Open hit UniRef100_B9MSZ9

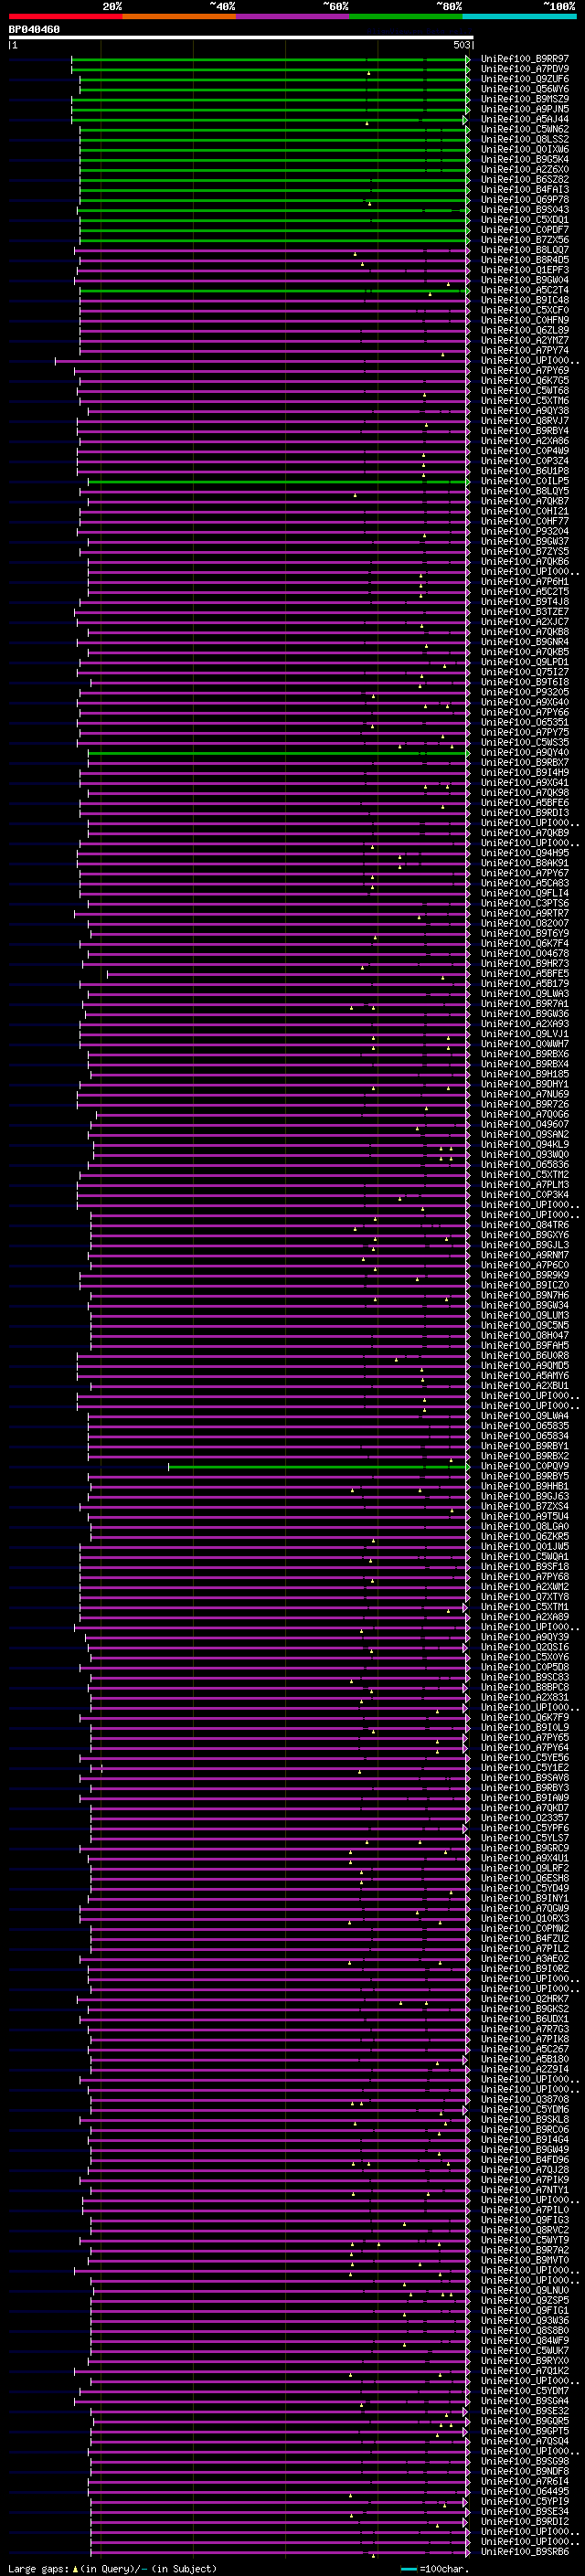coord(525,99)
